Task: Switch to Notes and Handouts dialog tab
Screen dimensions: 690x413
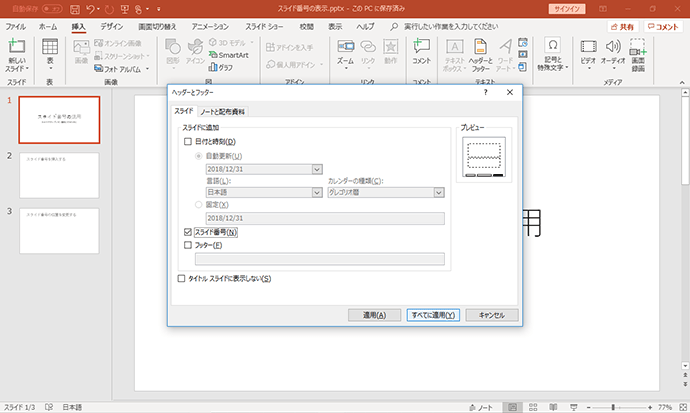Action: tap(223, 112)
